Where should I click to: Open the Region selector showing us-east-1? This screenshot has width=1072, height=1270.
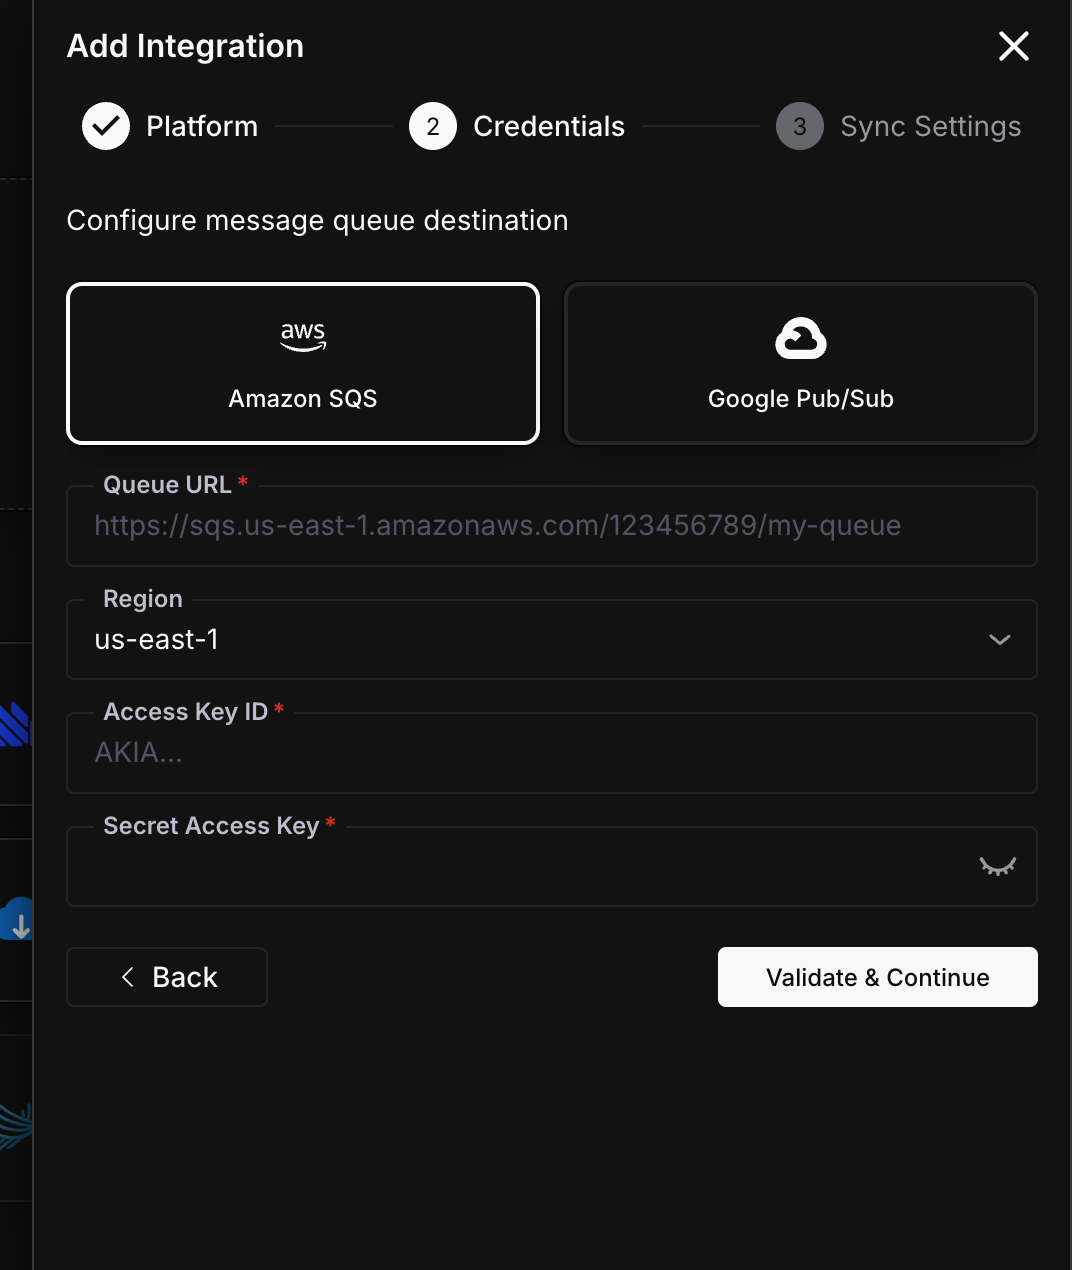(552, 640)
